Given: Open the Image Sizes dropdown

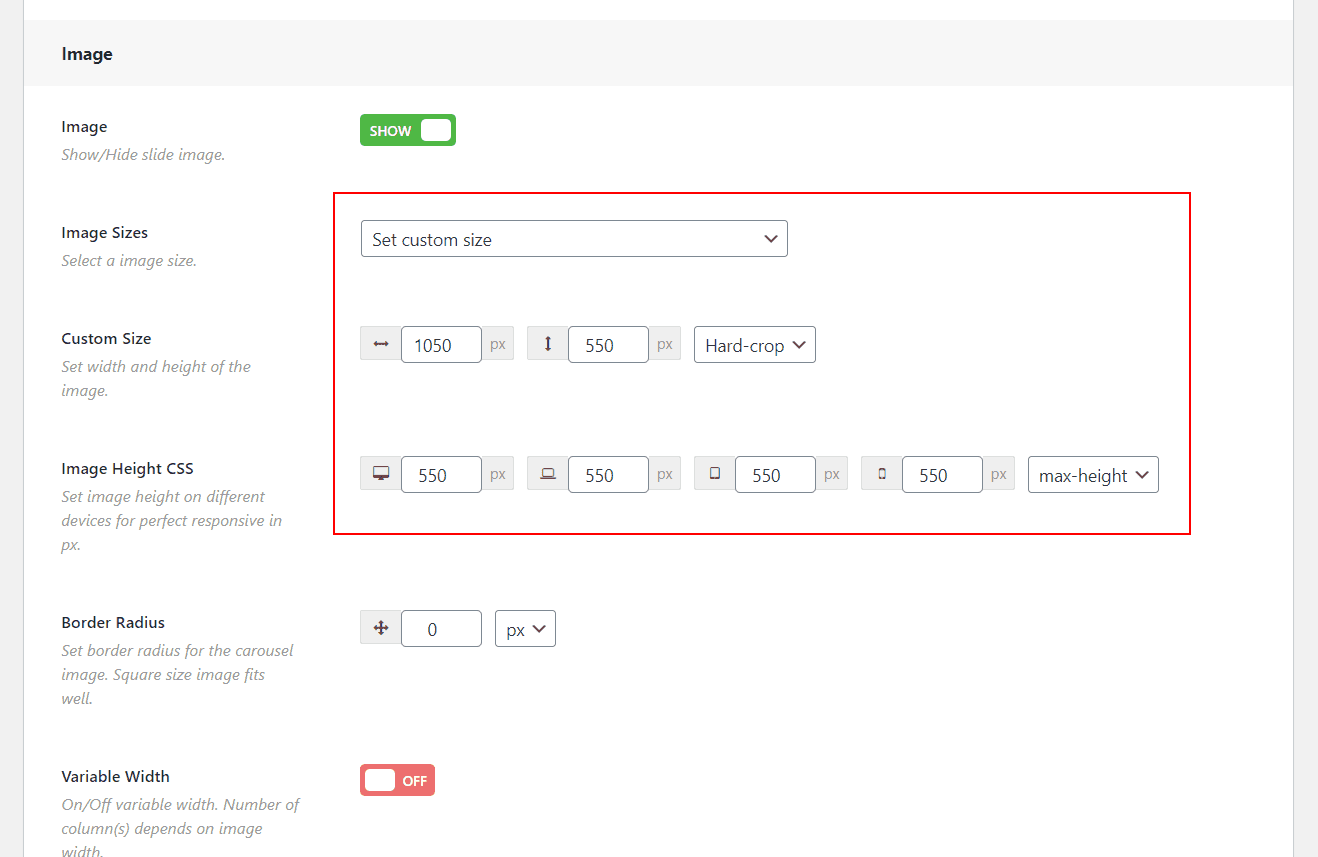Looking at the screenshot, I should (574, 239).
